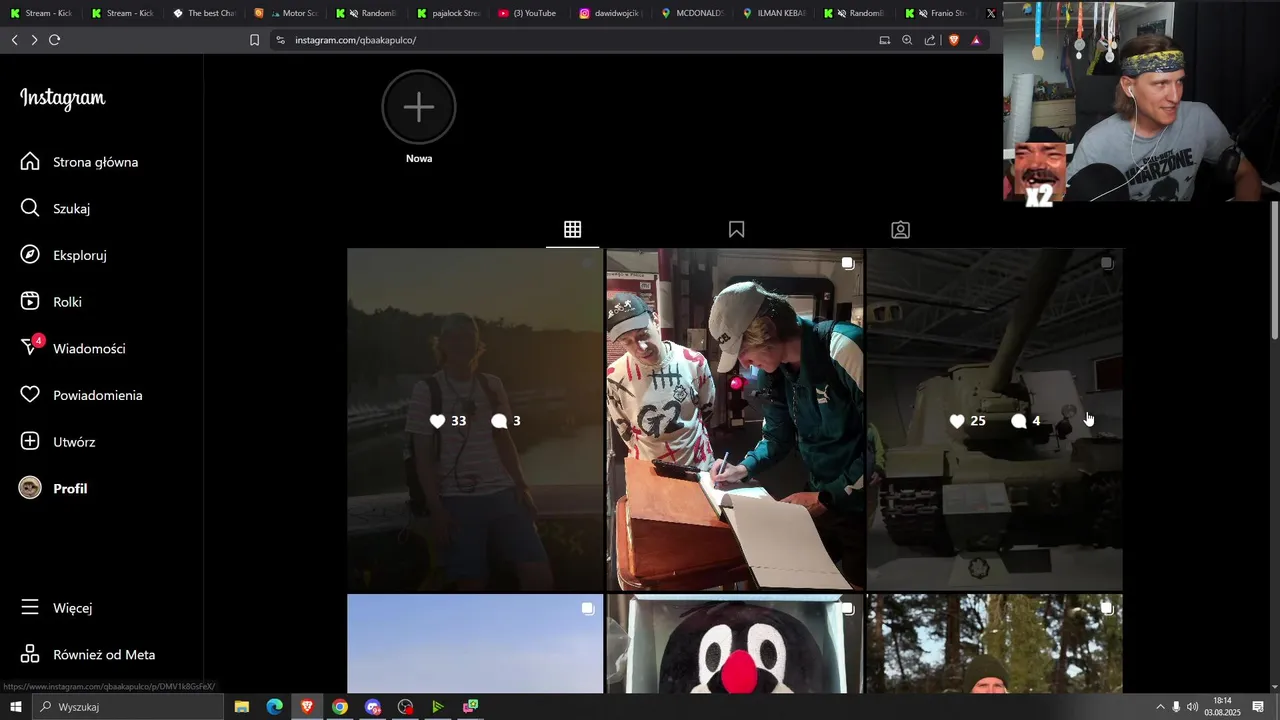
Task: Open Strona główna home page
Action: (80, 162)
